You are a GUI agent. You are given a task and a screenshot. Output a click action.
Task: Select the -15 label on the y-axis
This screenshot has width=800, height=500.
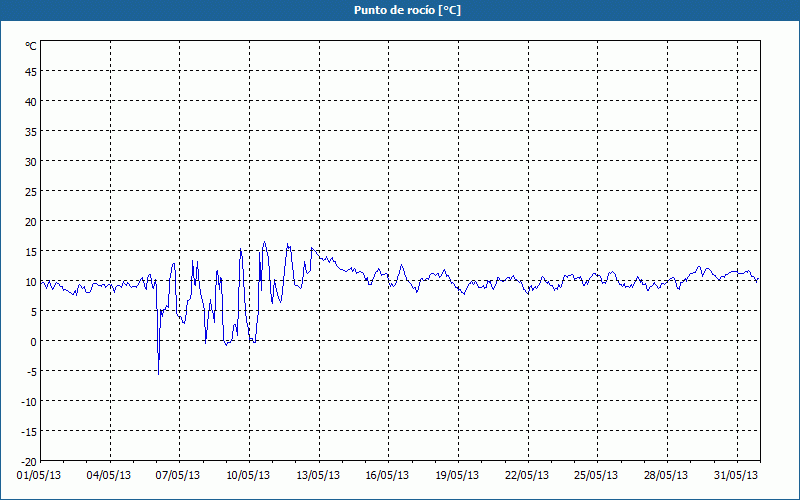[x=29, y=431]
